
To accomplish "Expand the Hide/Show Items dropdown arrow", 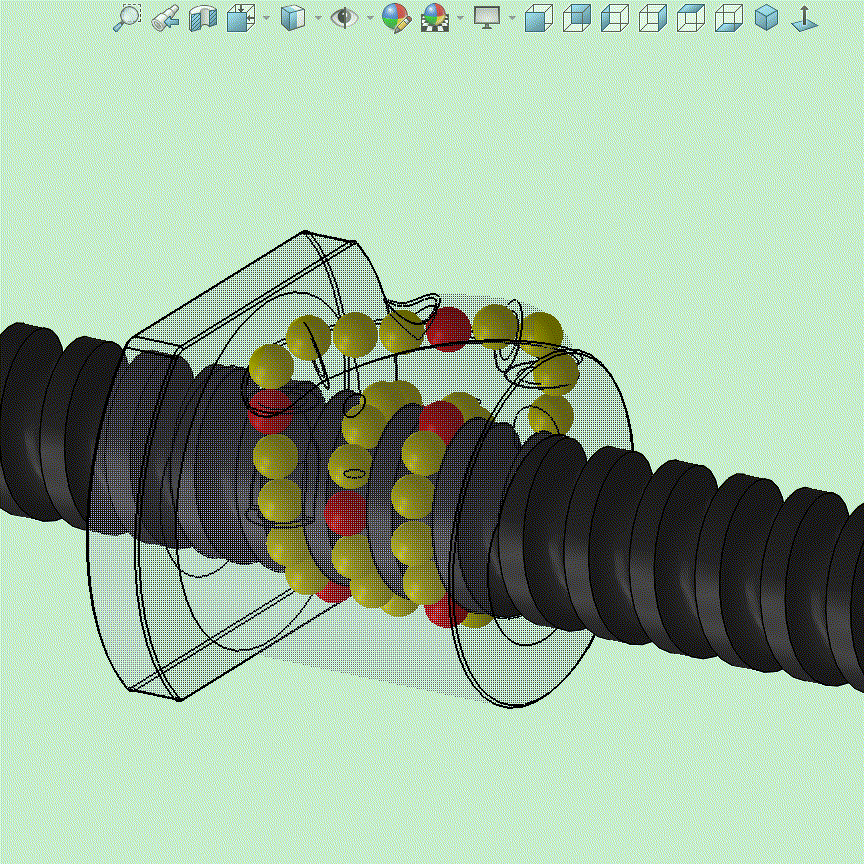I will click(x=369, y=17).
